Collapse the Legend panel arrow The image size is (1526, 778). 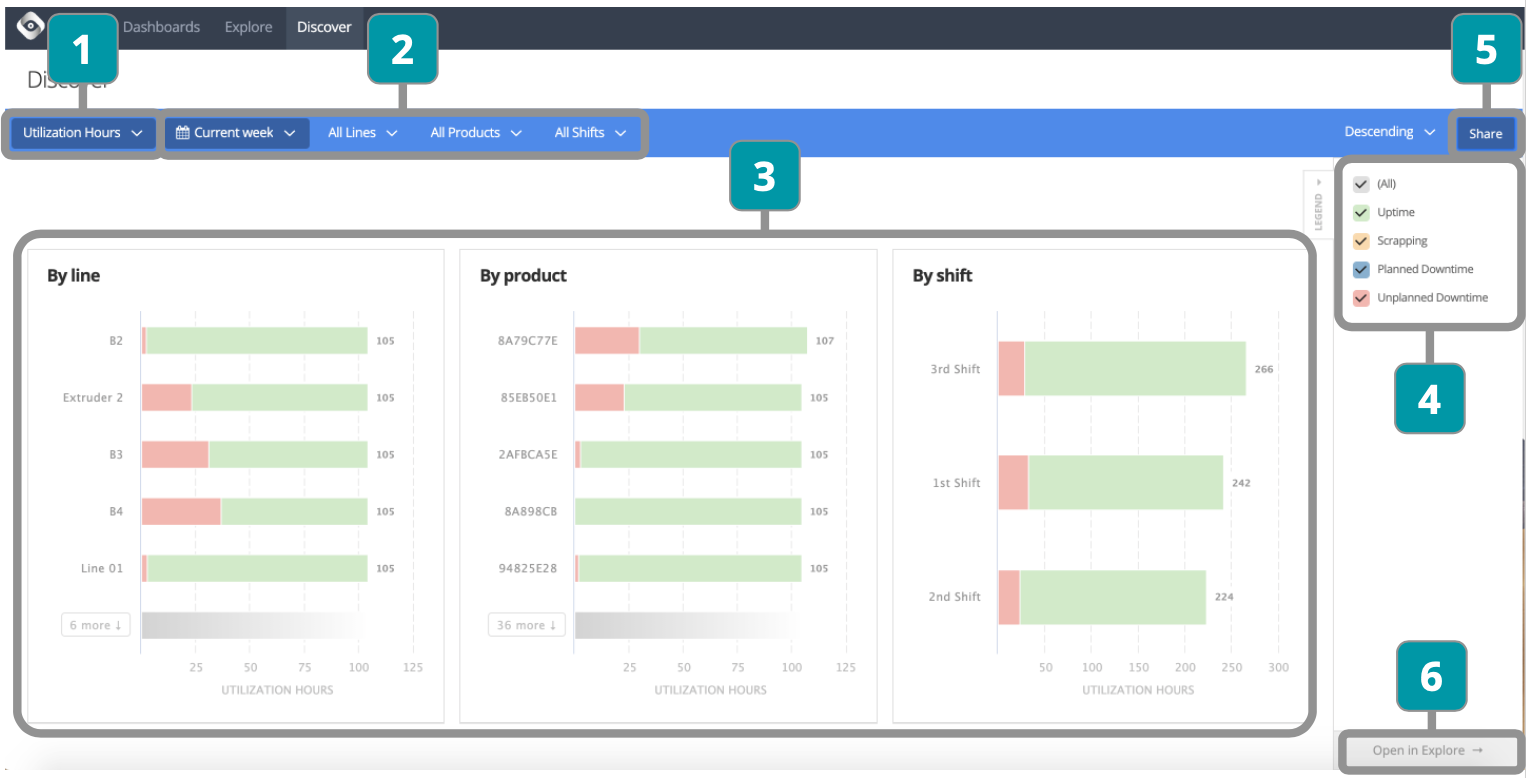click(1318, 183)
